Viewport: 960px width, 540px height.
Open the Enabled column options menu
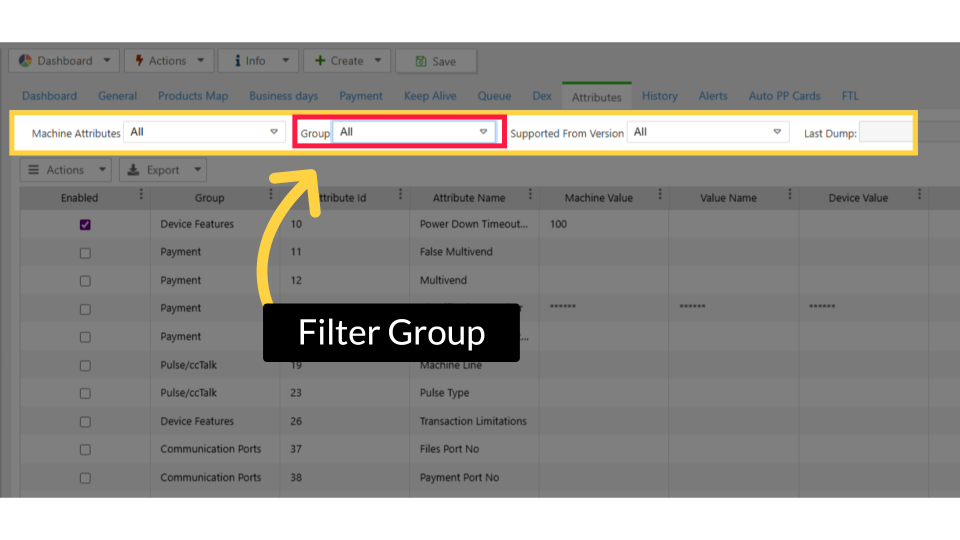(141, 196)
